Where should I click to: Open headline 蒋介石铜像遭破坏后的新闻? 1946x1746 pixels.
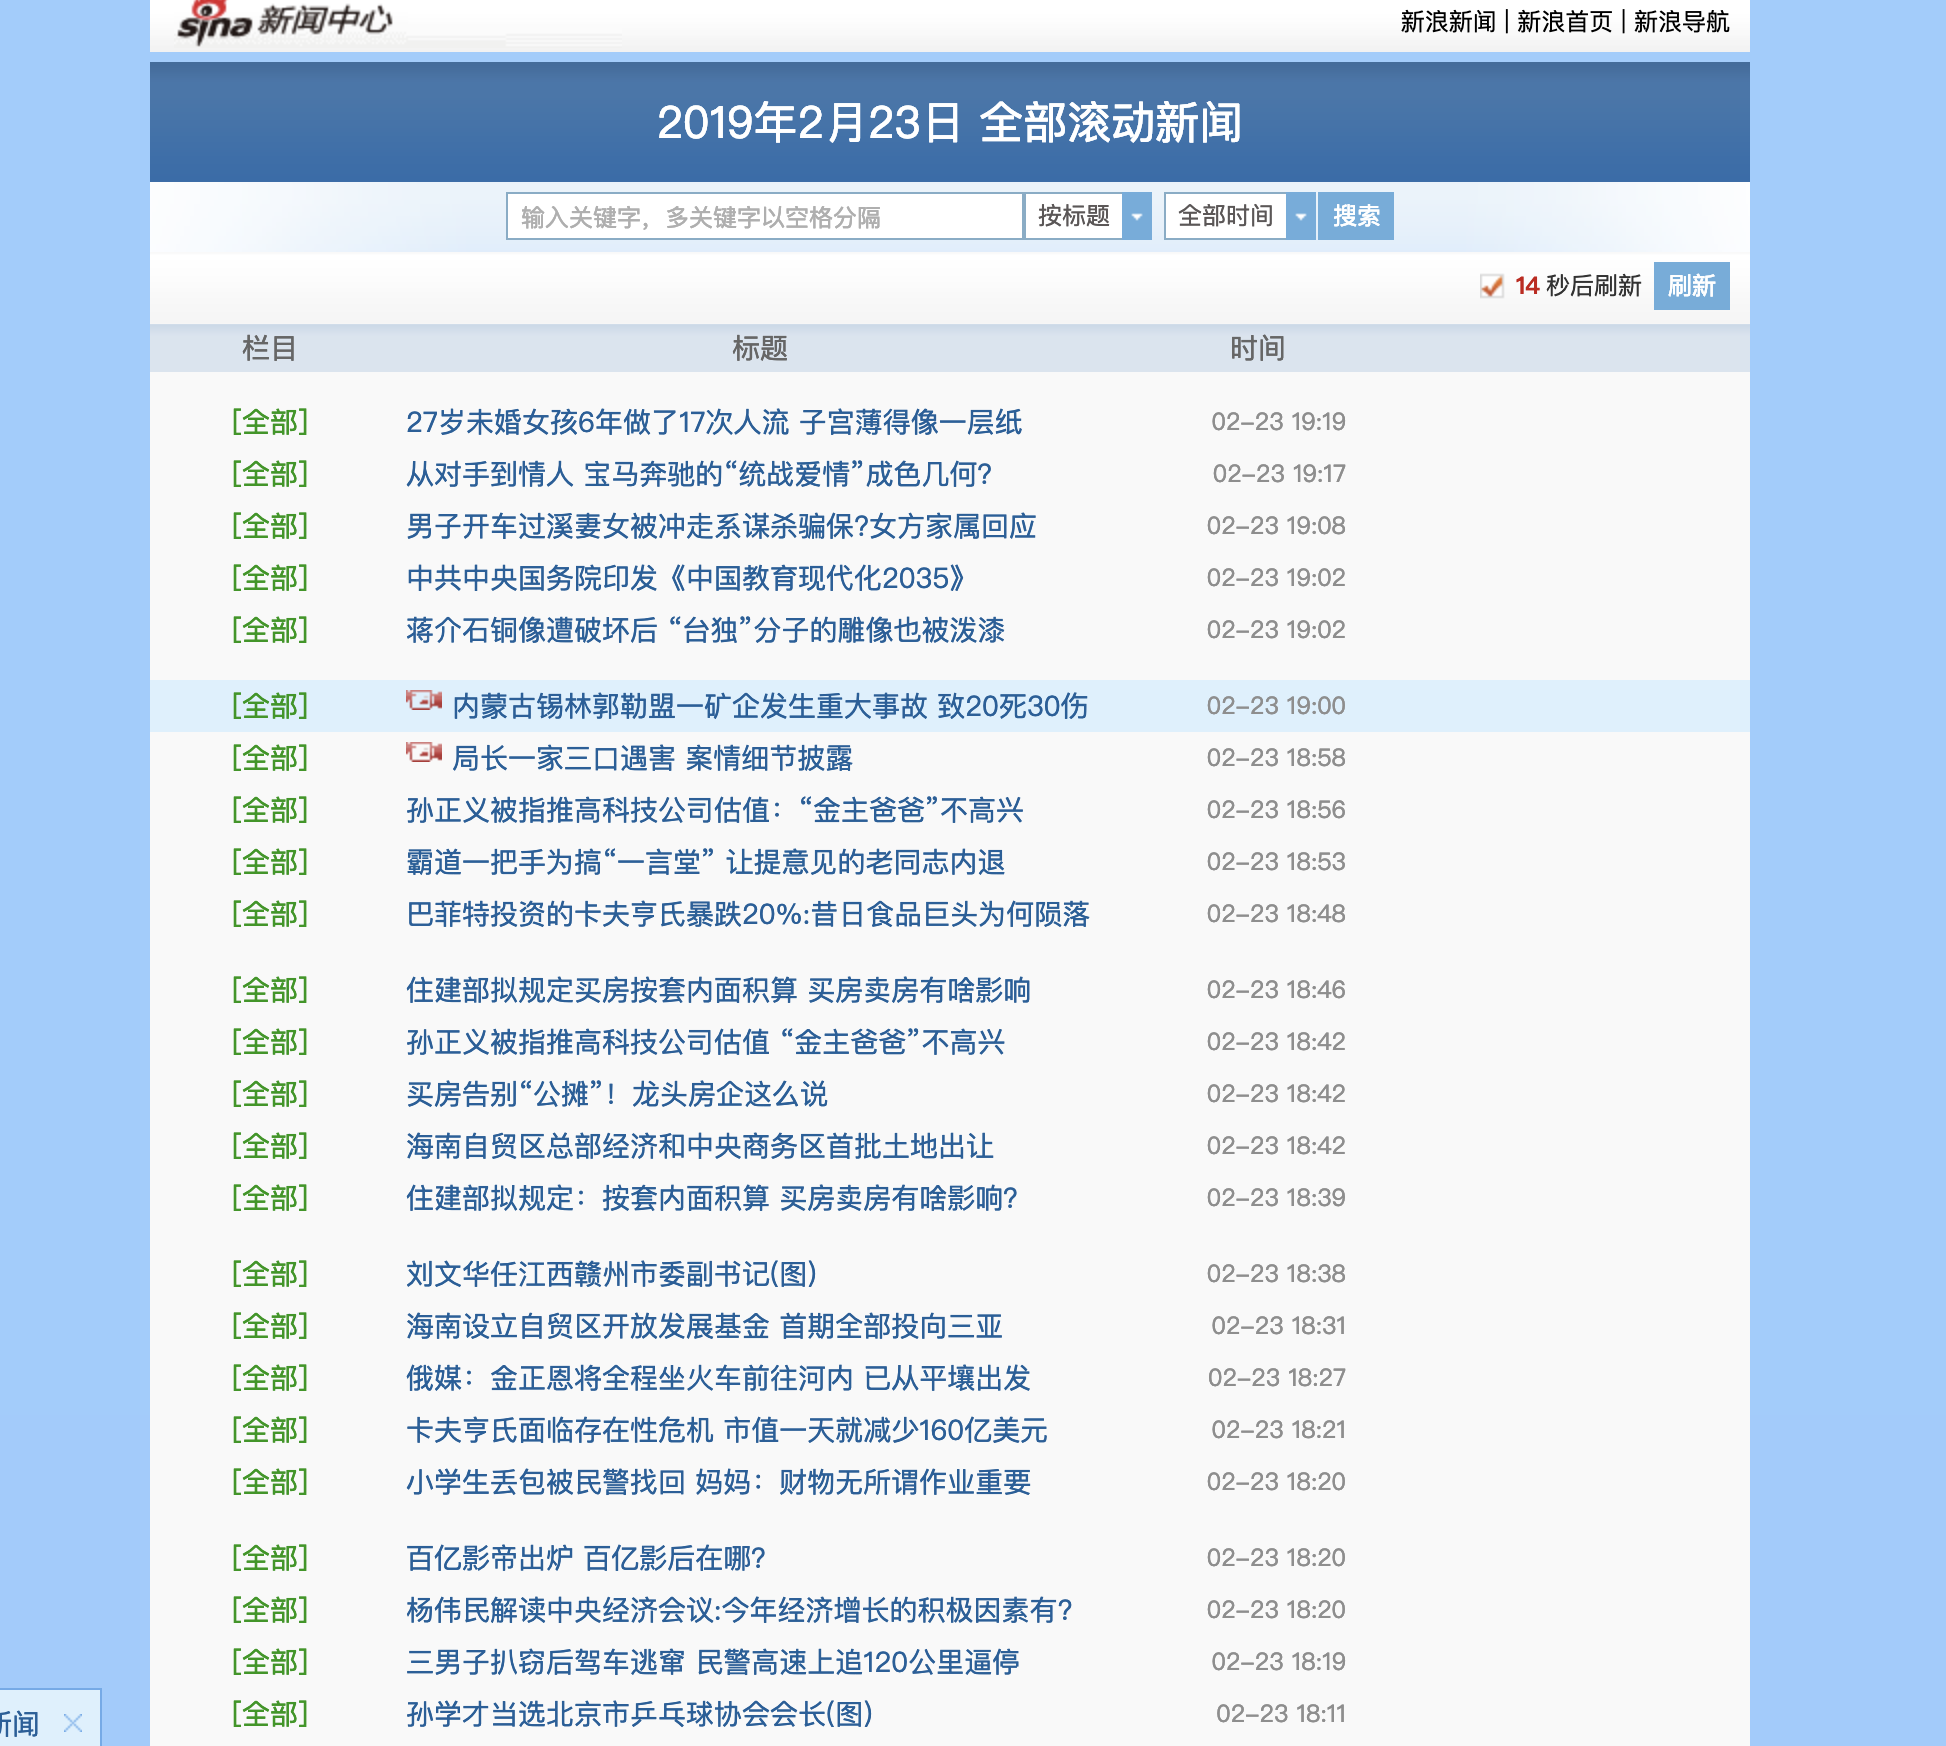click(705, 630)
